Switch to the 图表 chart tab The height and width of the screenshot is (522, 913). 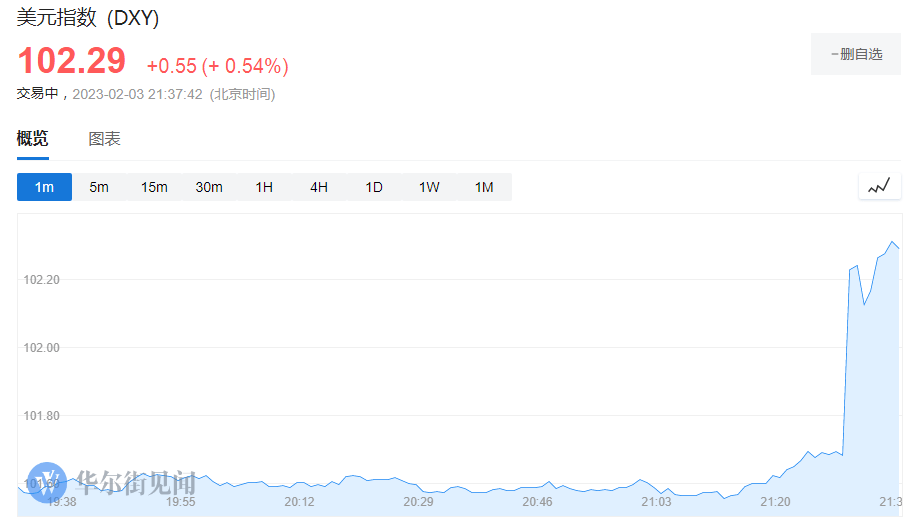coord(105,139)
